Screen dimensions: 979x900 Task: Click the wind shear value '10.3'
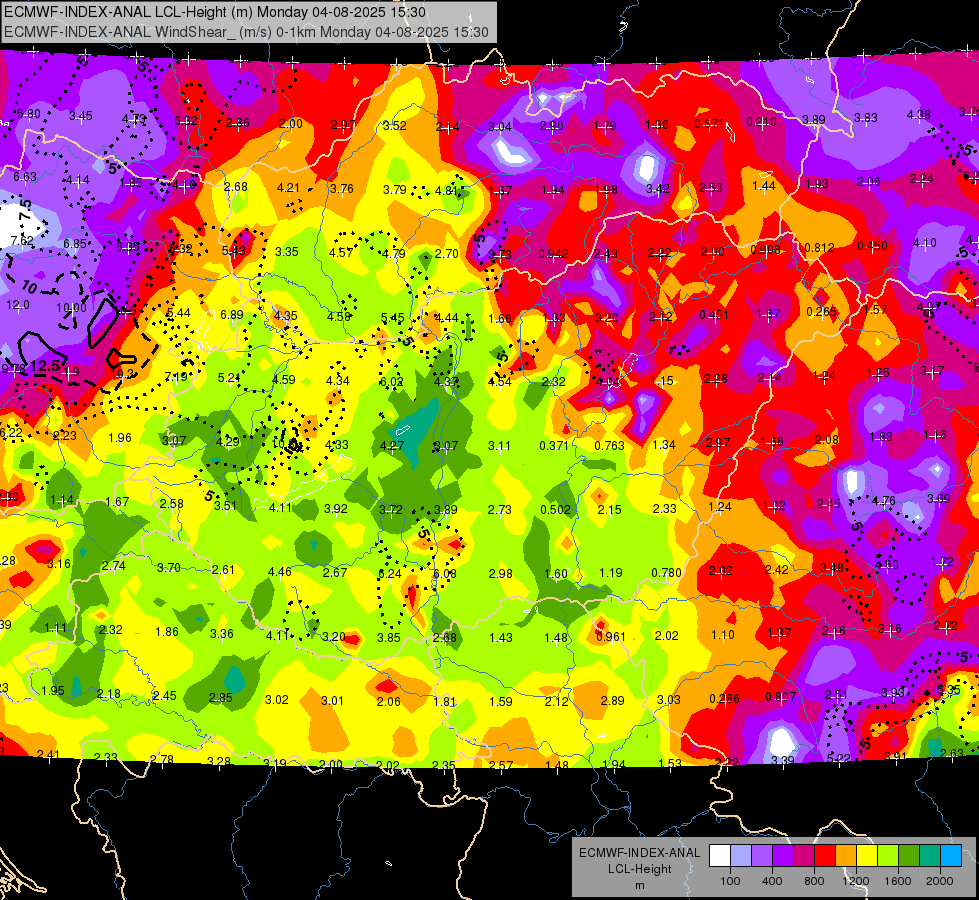pyautogui.click(x=122, y=373)
